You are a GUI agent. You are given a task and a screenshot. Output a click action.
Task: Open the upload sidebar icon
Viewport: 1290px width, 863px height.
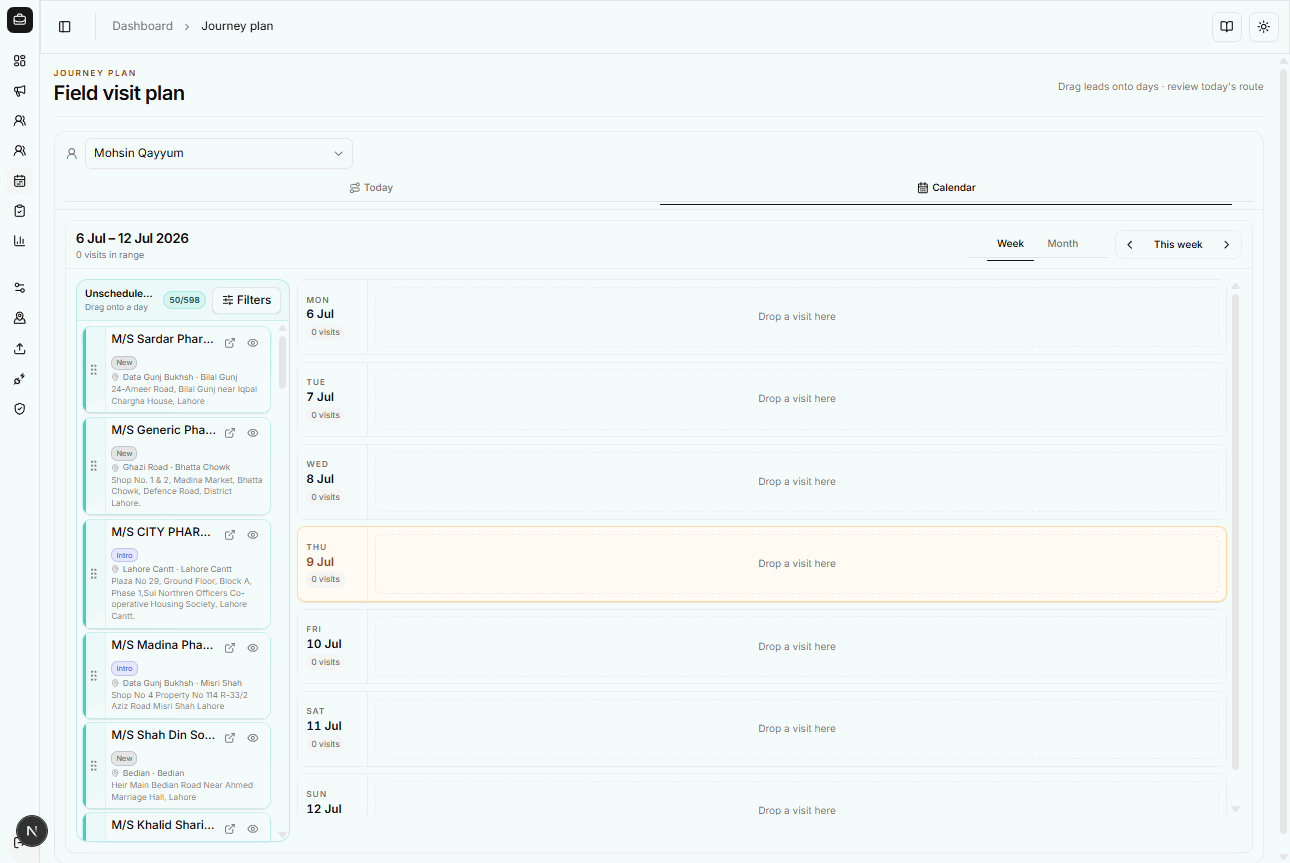tap(19, 349)
